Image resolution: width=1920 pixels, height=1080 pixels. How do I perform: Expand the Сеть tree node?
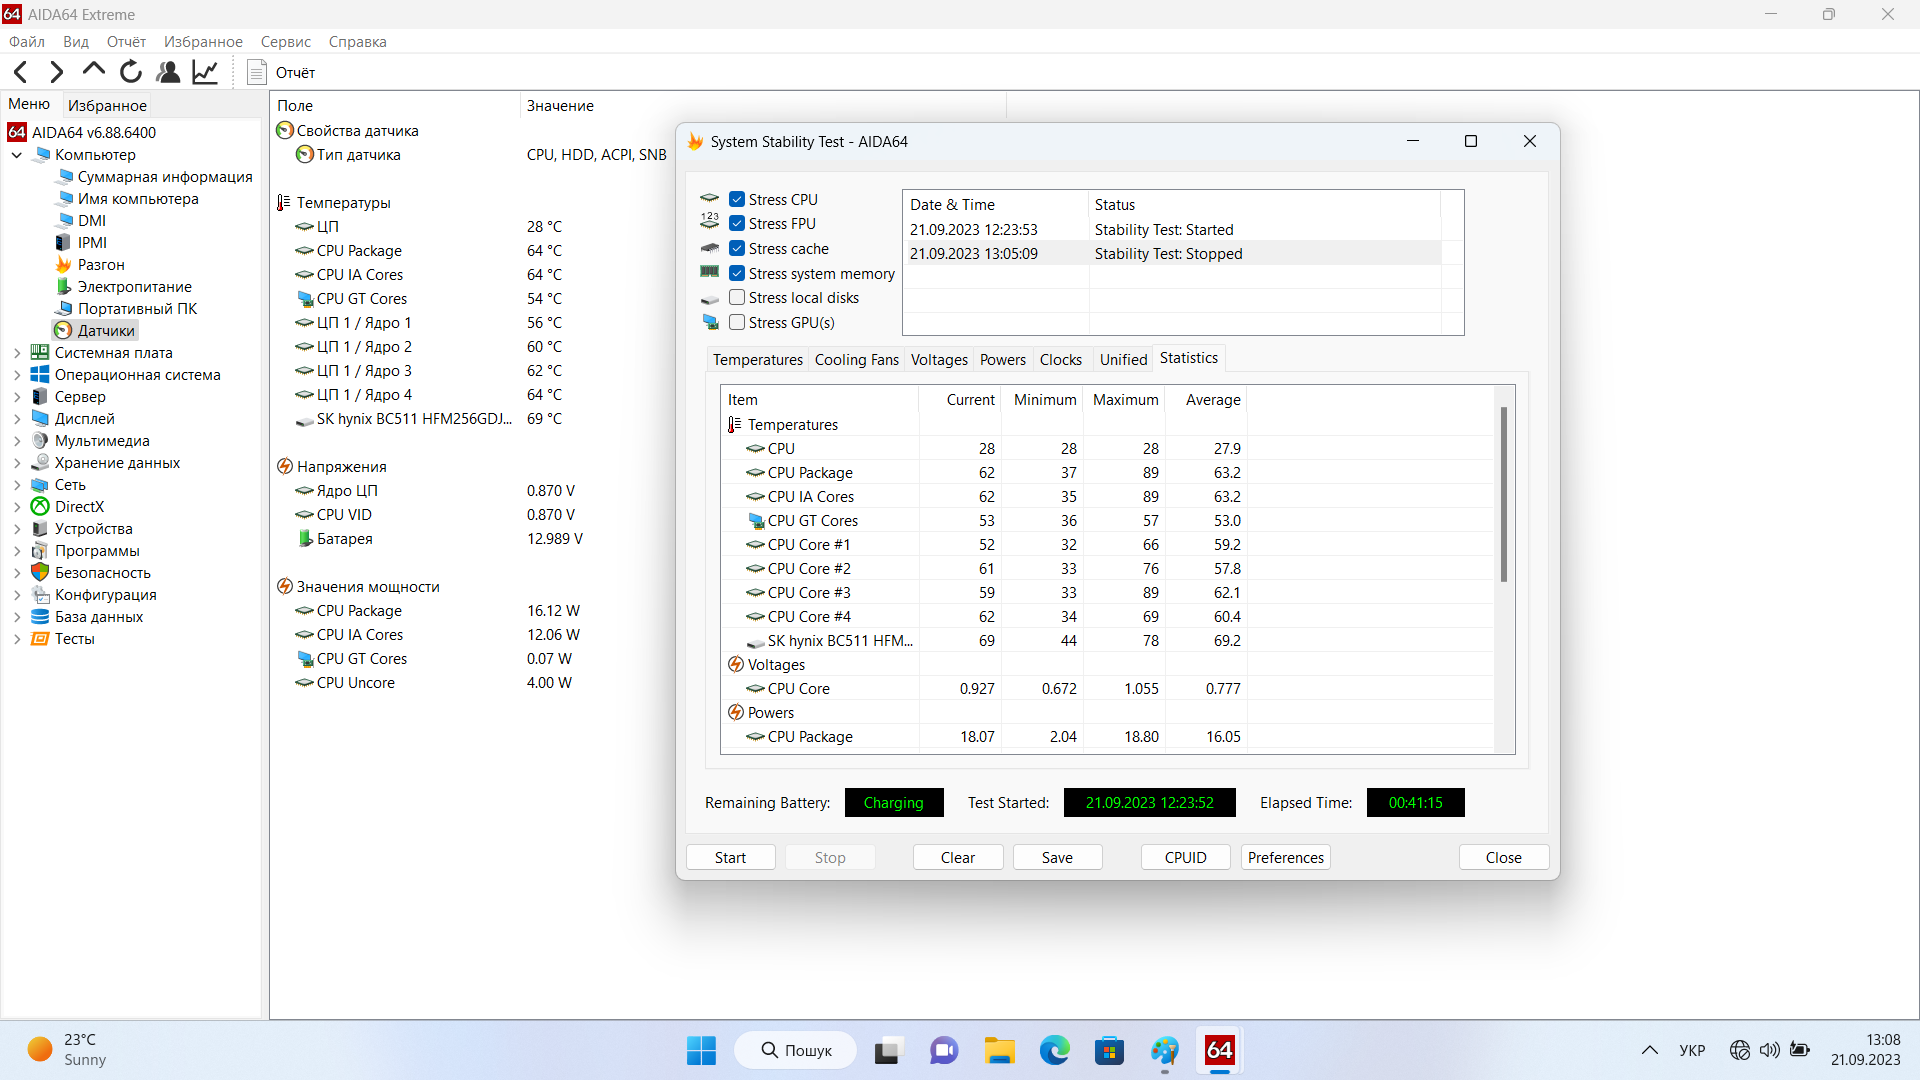coord(17,485)
